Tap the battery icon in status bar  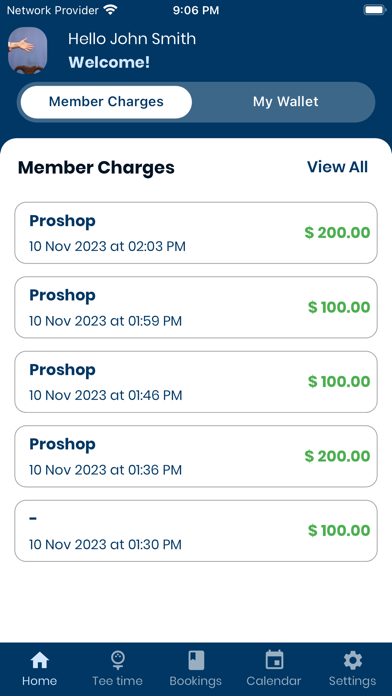click(375, 10)
